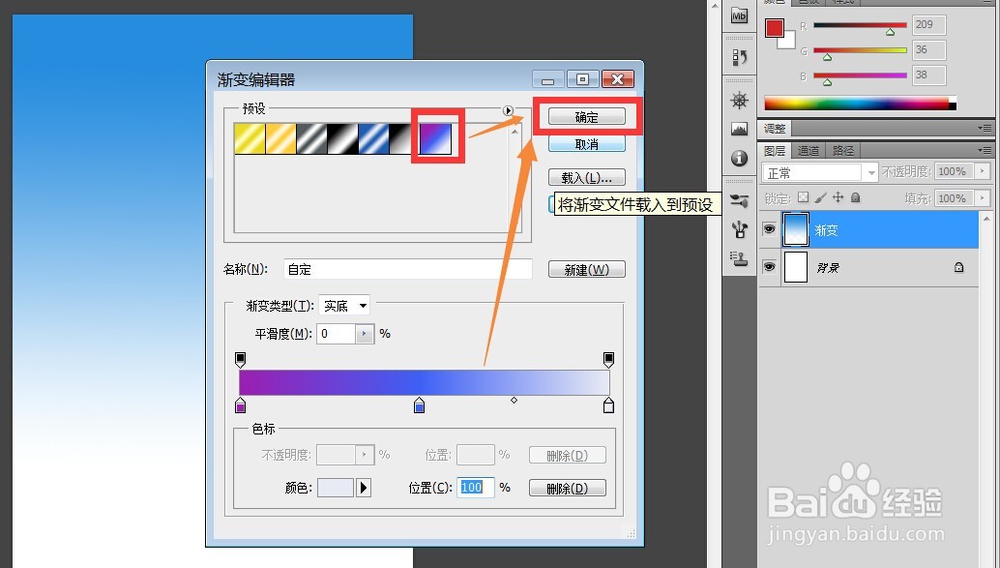The height and width of the screenshot is (568, 1000).
Task: Select the white right color stop
Action: click(608, 405)
